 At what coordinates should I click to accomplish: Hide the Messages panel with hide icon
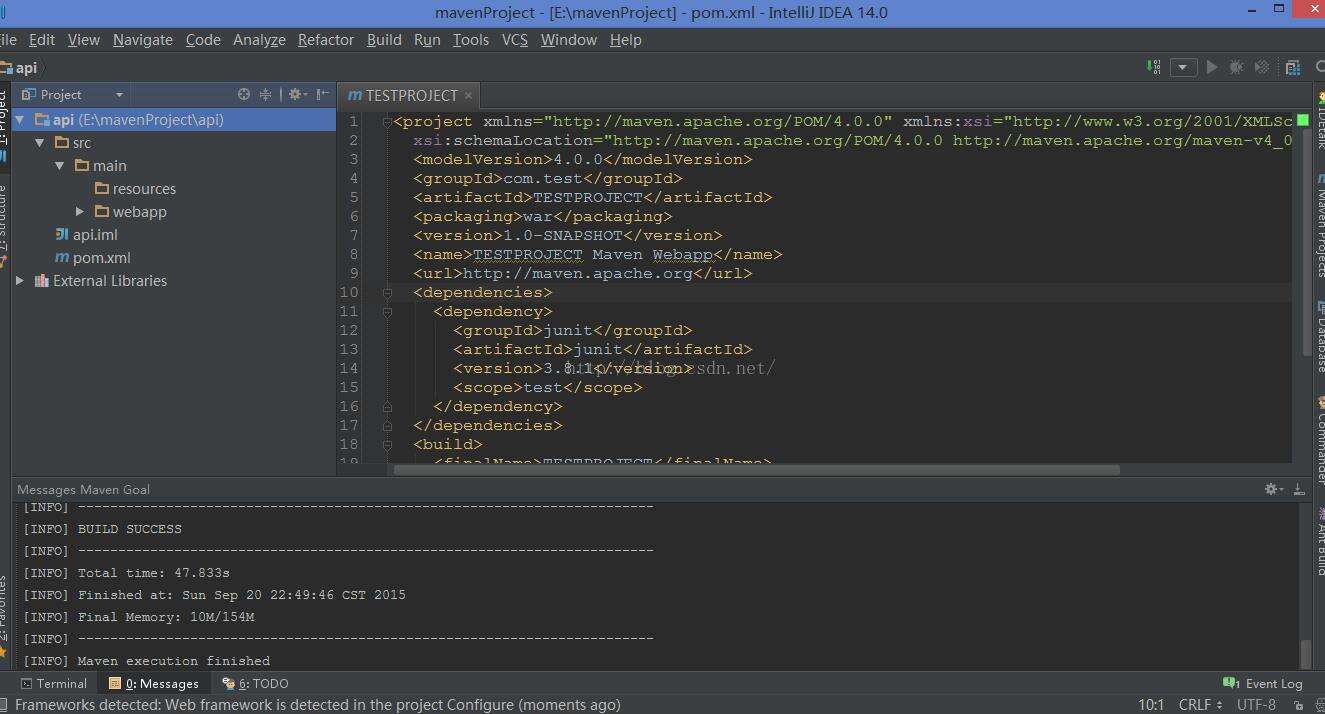pos(1299,489)
